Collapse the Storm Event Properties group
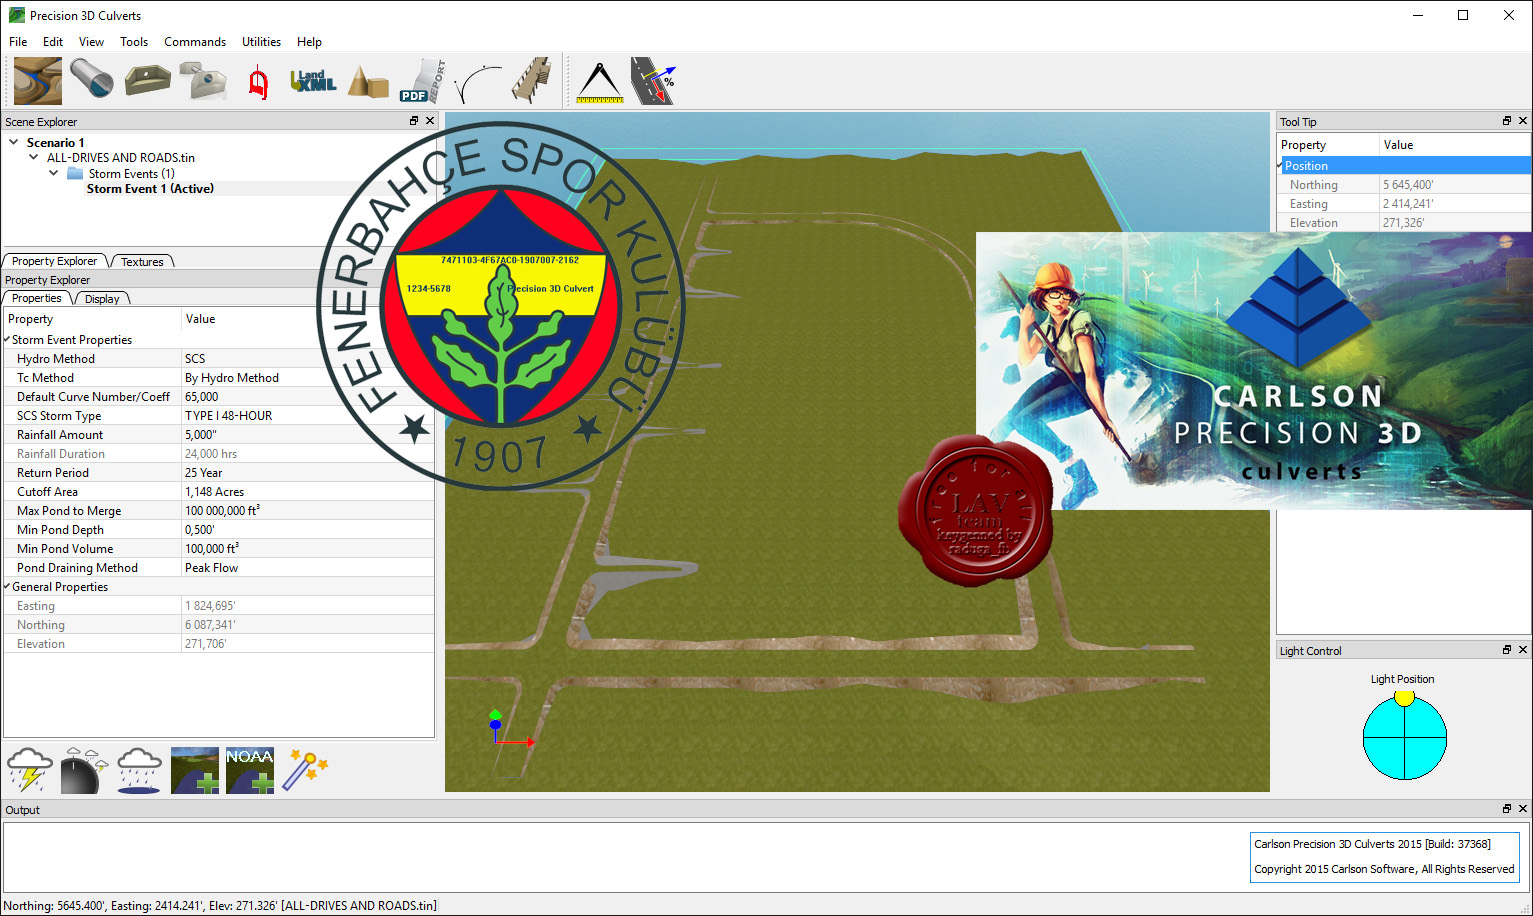 click(x=7, y=339)
